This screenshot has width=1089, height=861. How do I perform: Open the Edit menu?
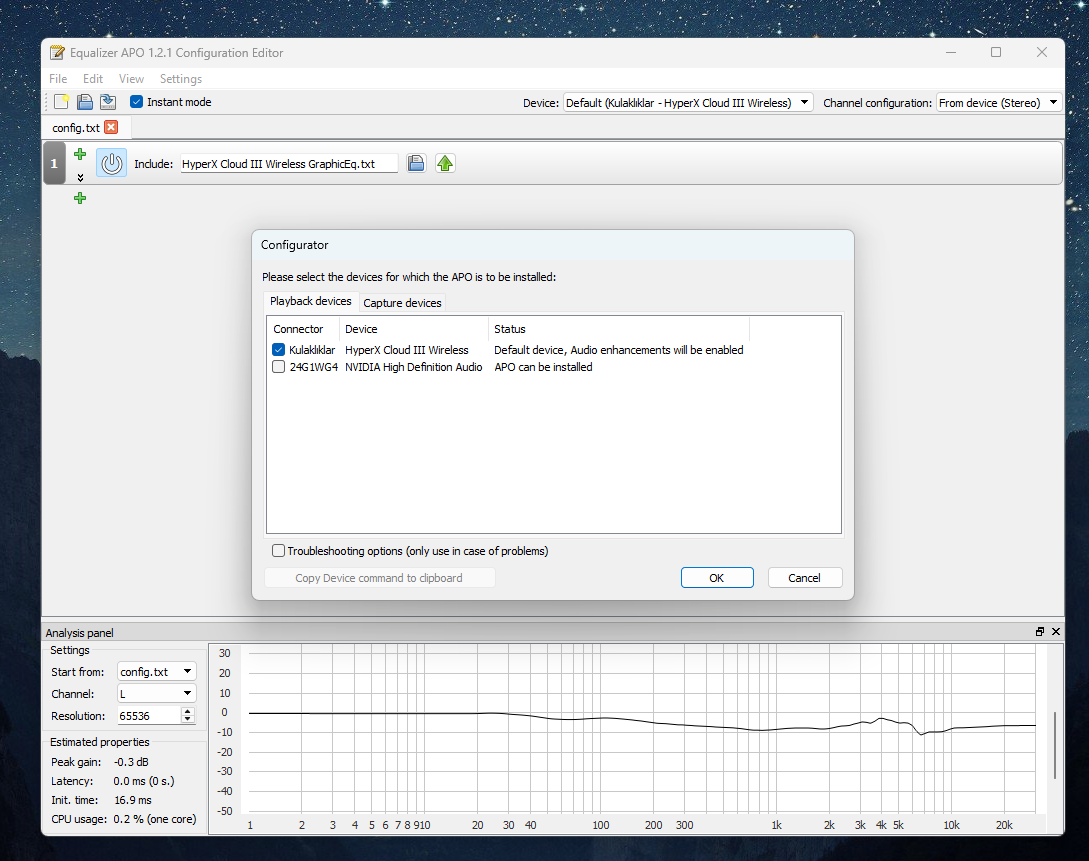[92, 78]
